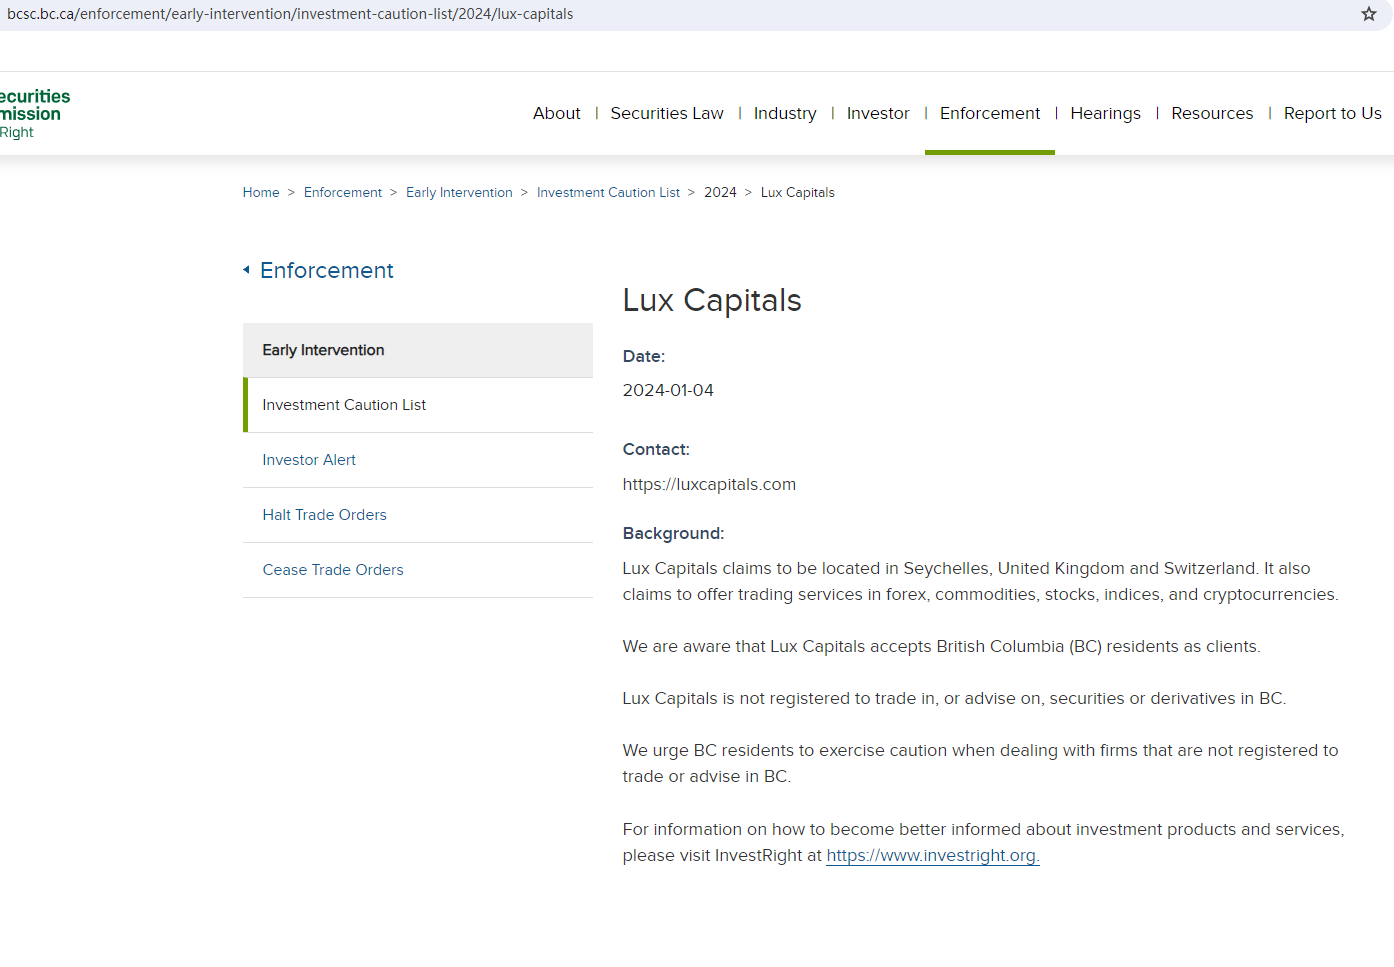
Task: Click the Contact: label
Action: click(x=656, y=449)
